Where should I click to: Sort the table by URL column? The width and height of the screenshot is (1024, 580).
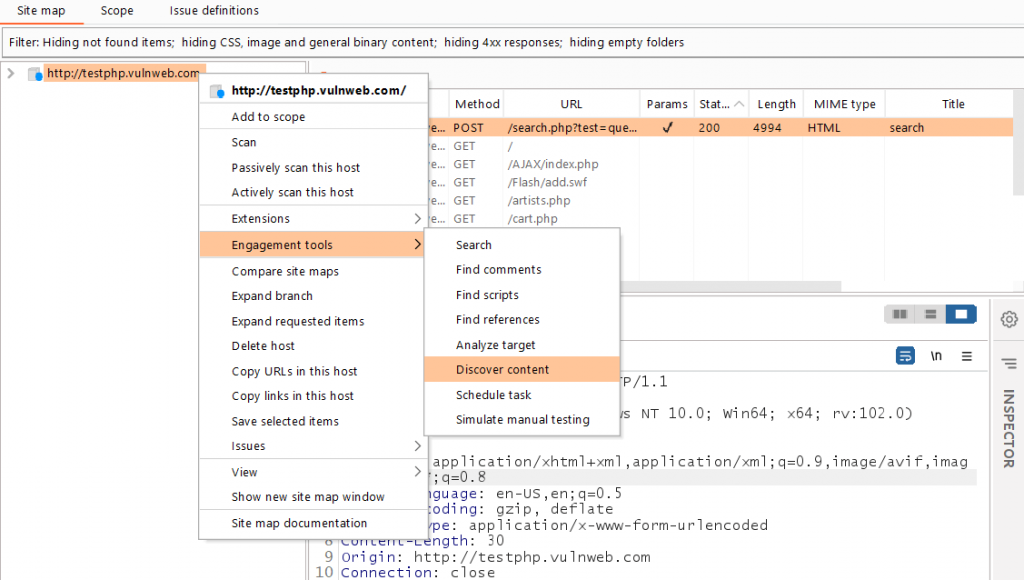tap(571, 104)
